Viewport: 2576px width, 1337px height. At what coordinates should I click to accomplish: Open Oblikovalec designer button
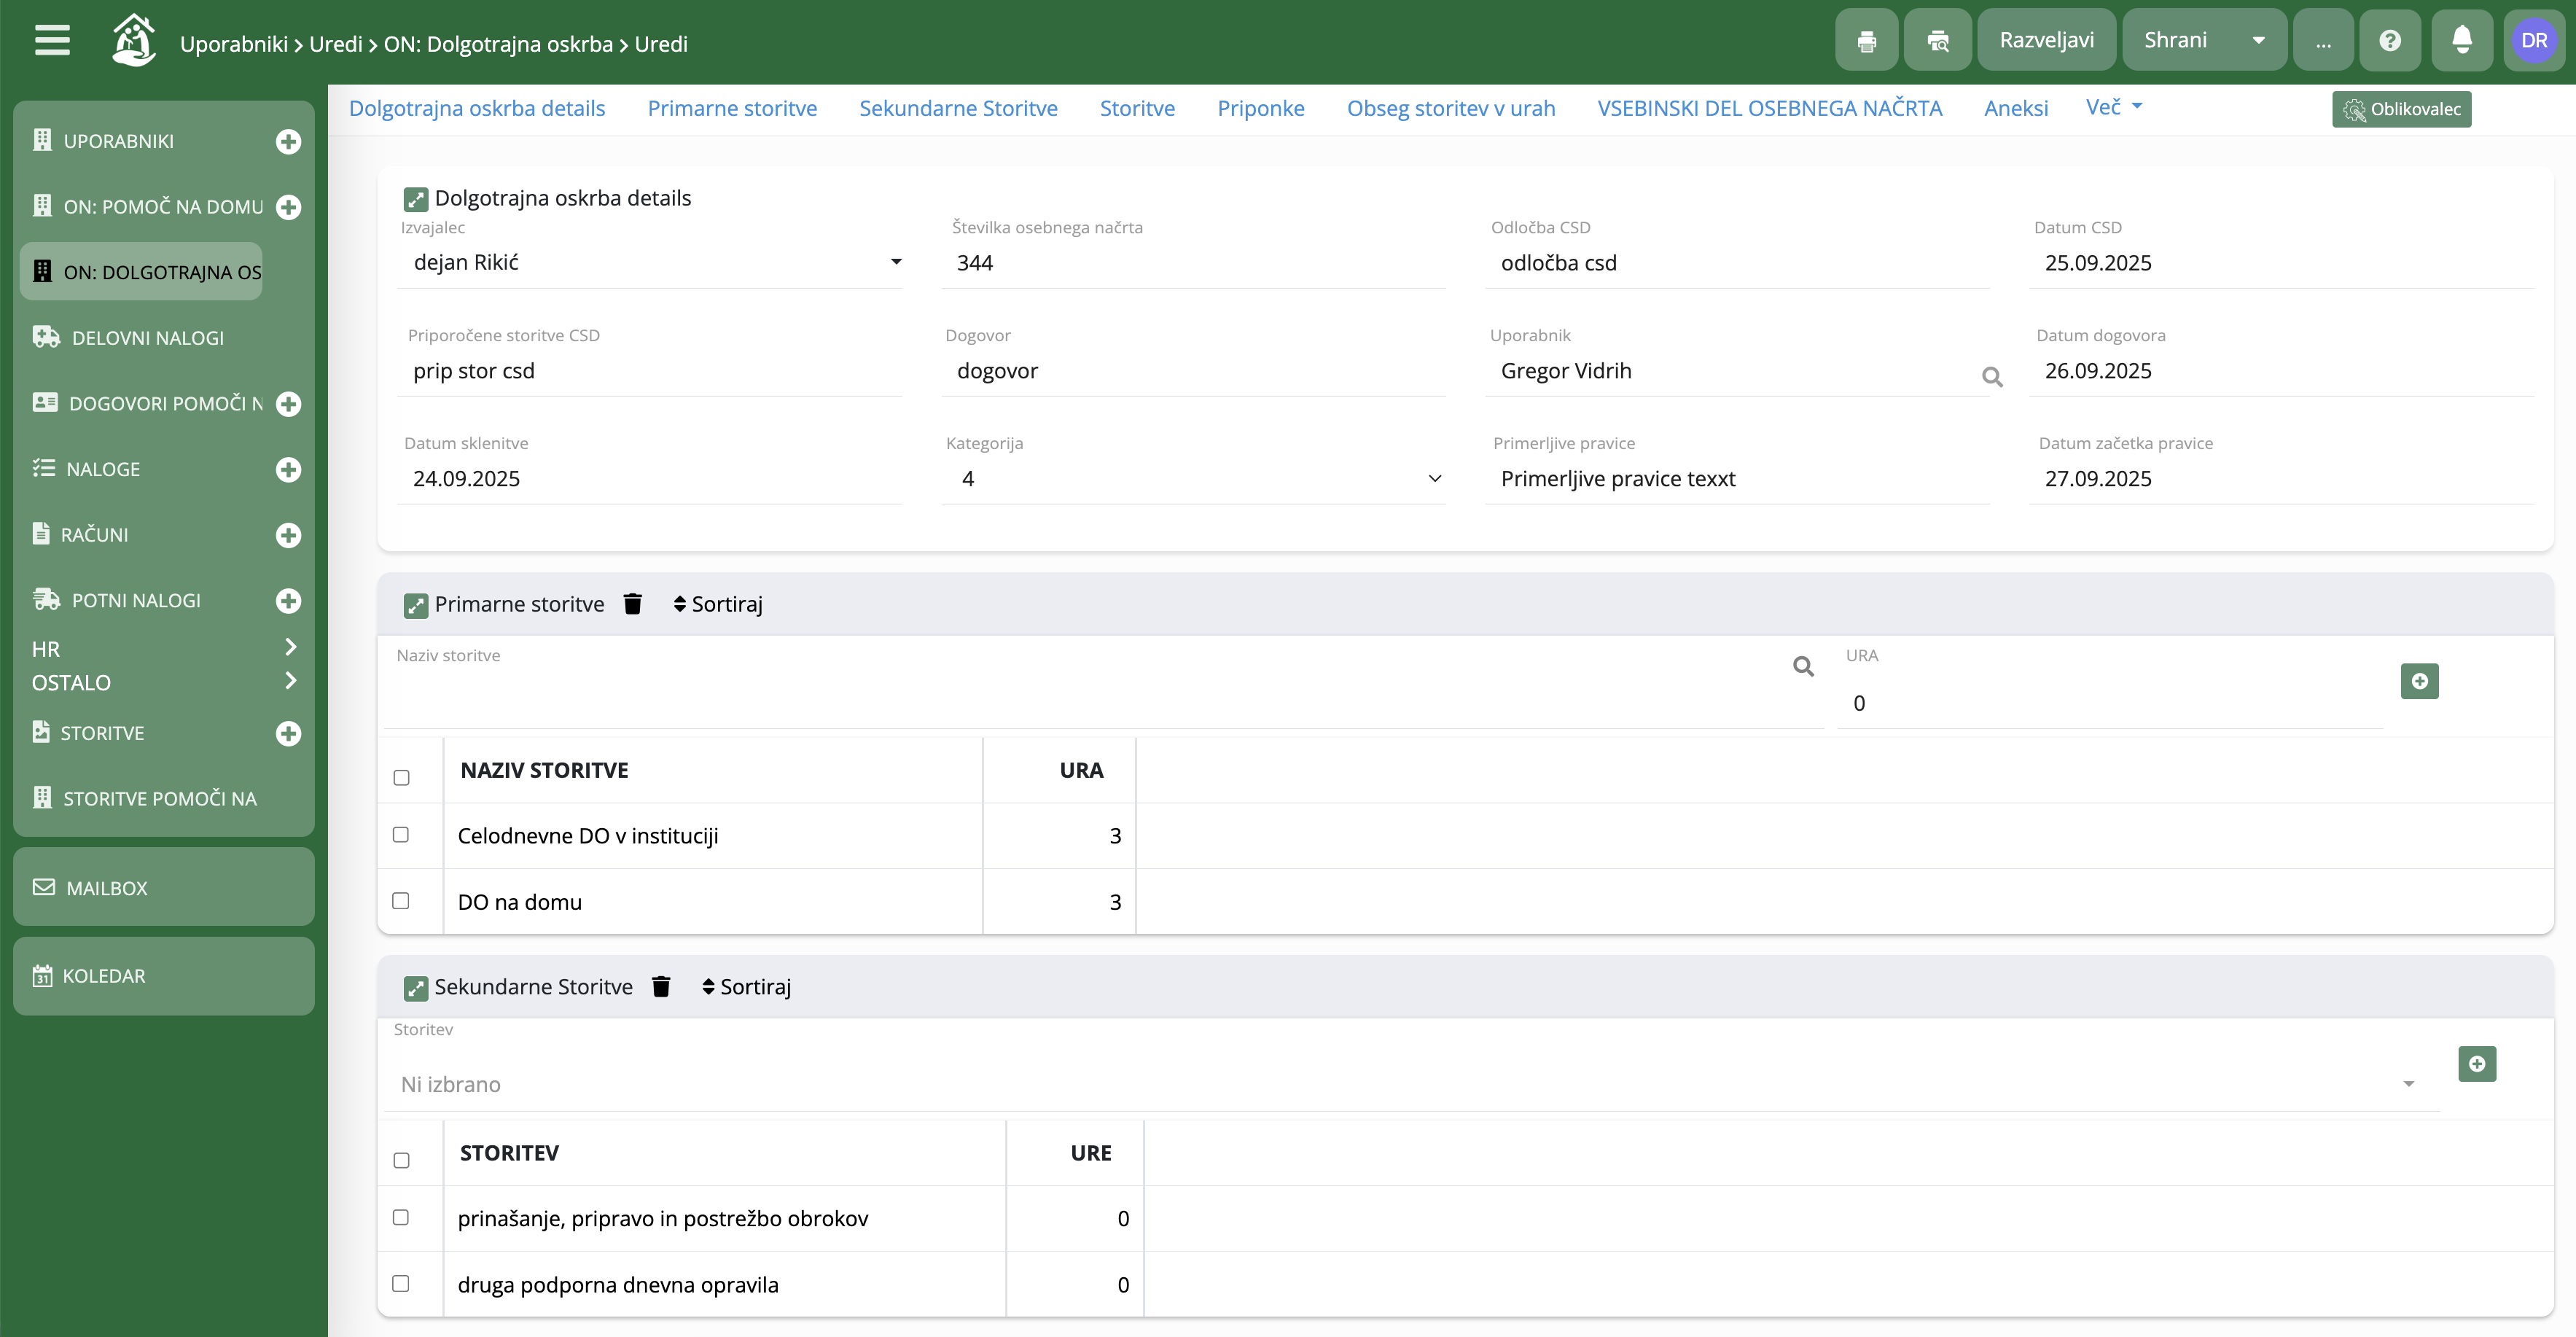click(x=2401, y=109)
